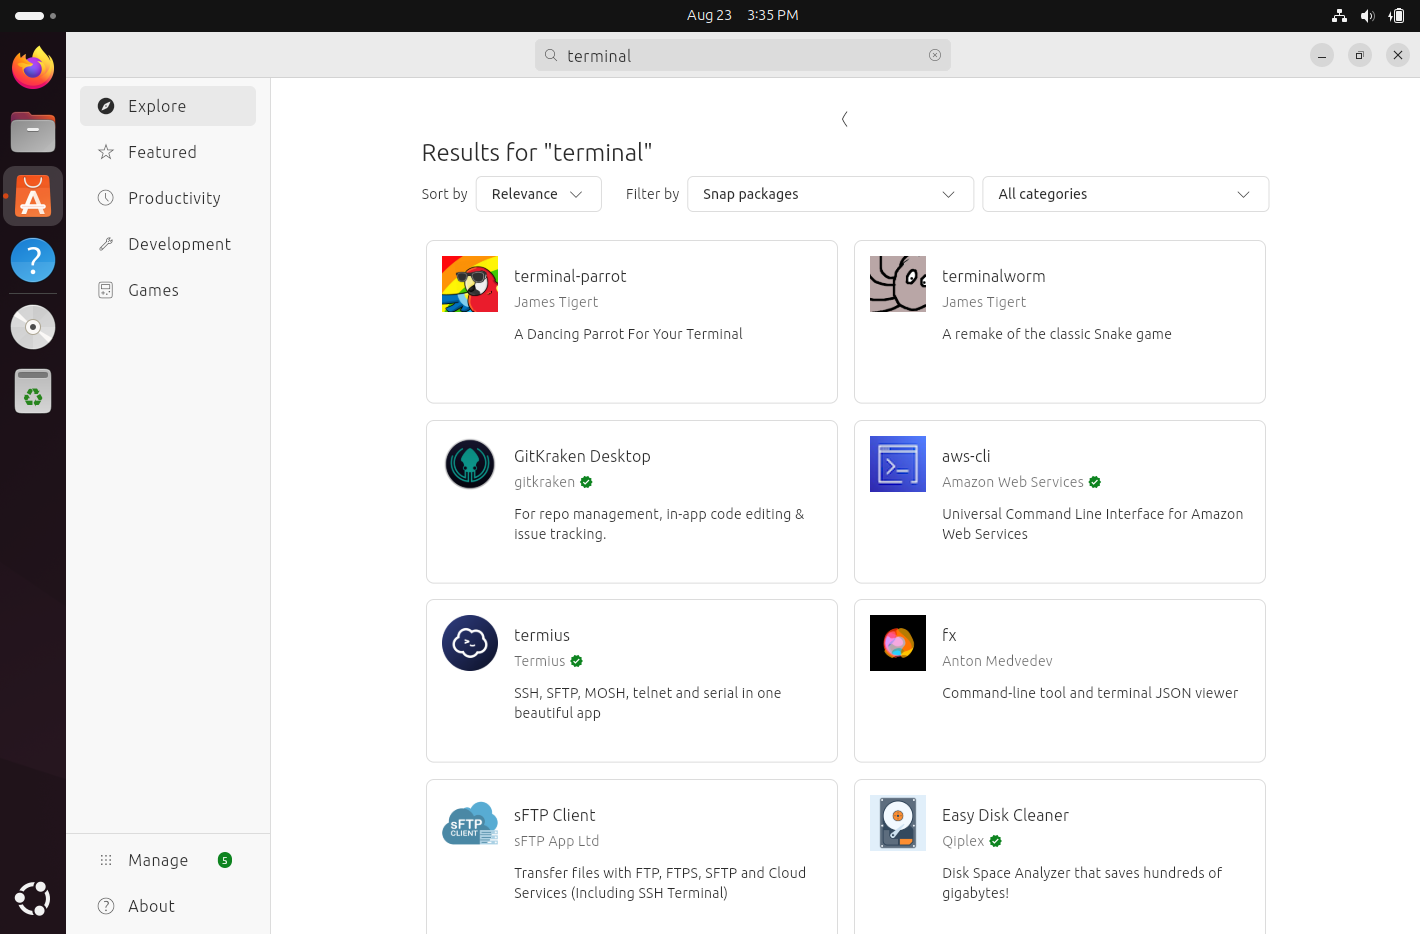
Task: Click the terminalworm snake icon
Action: [x=897, y=284]
